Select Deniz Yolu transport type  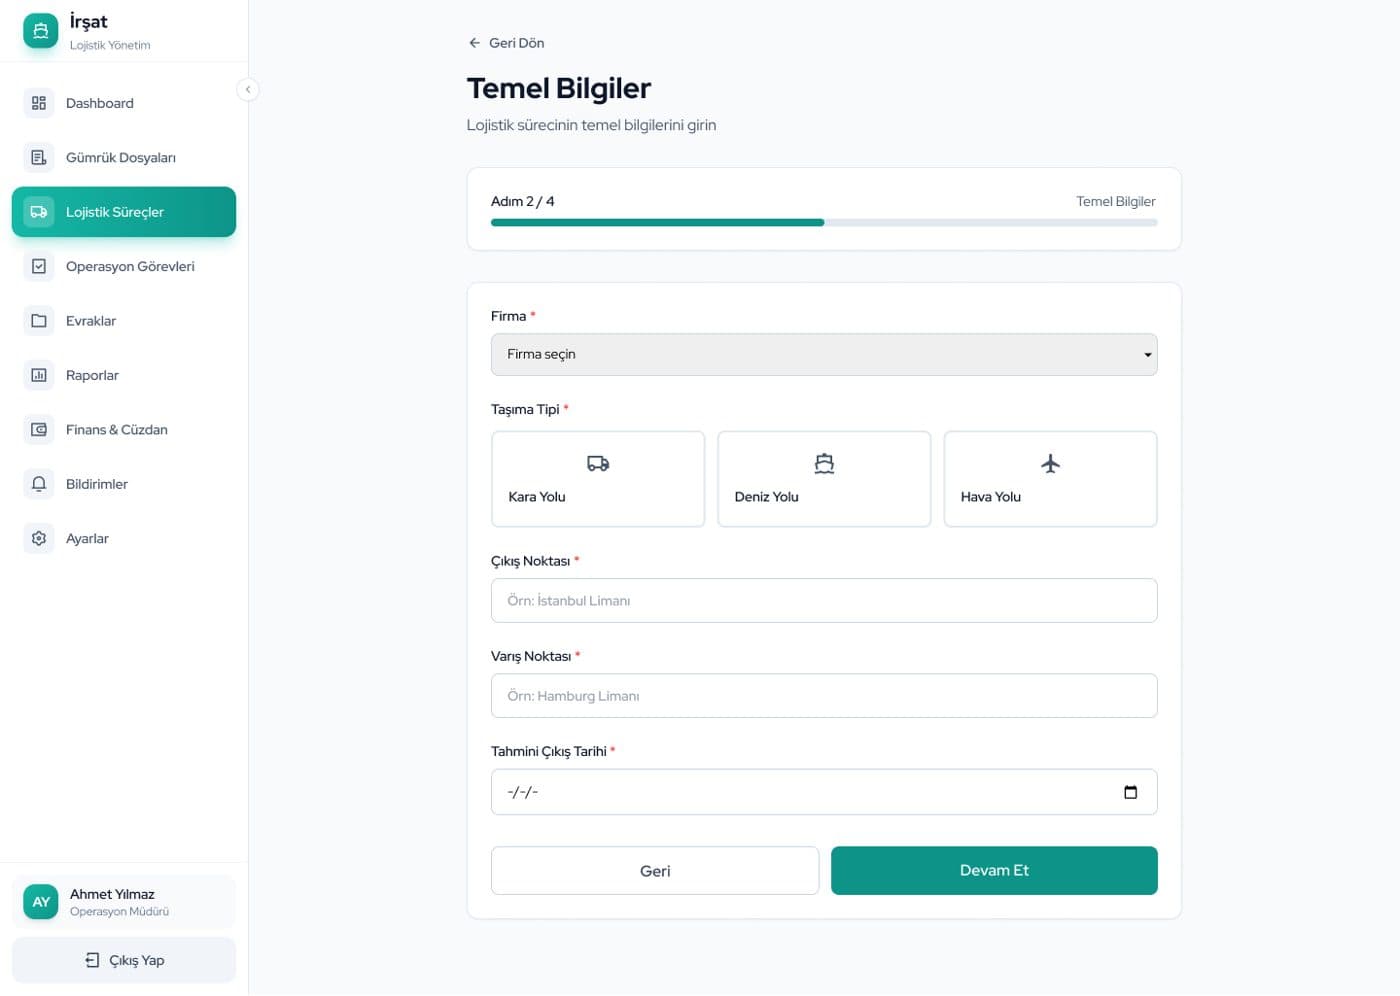click(x=824, y=479)
